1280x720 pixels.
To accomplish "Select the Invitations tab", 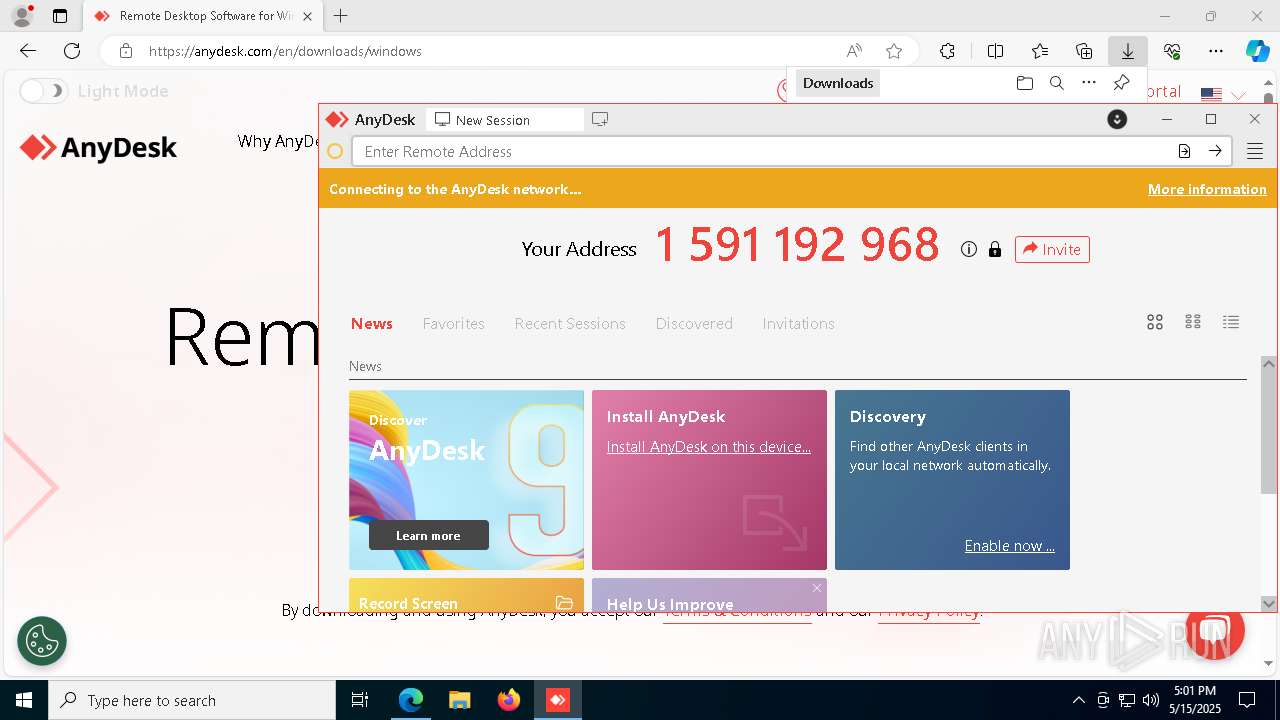I will 798,323.
